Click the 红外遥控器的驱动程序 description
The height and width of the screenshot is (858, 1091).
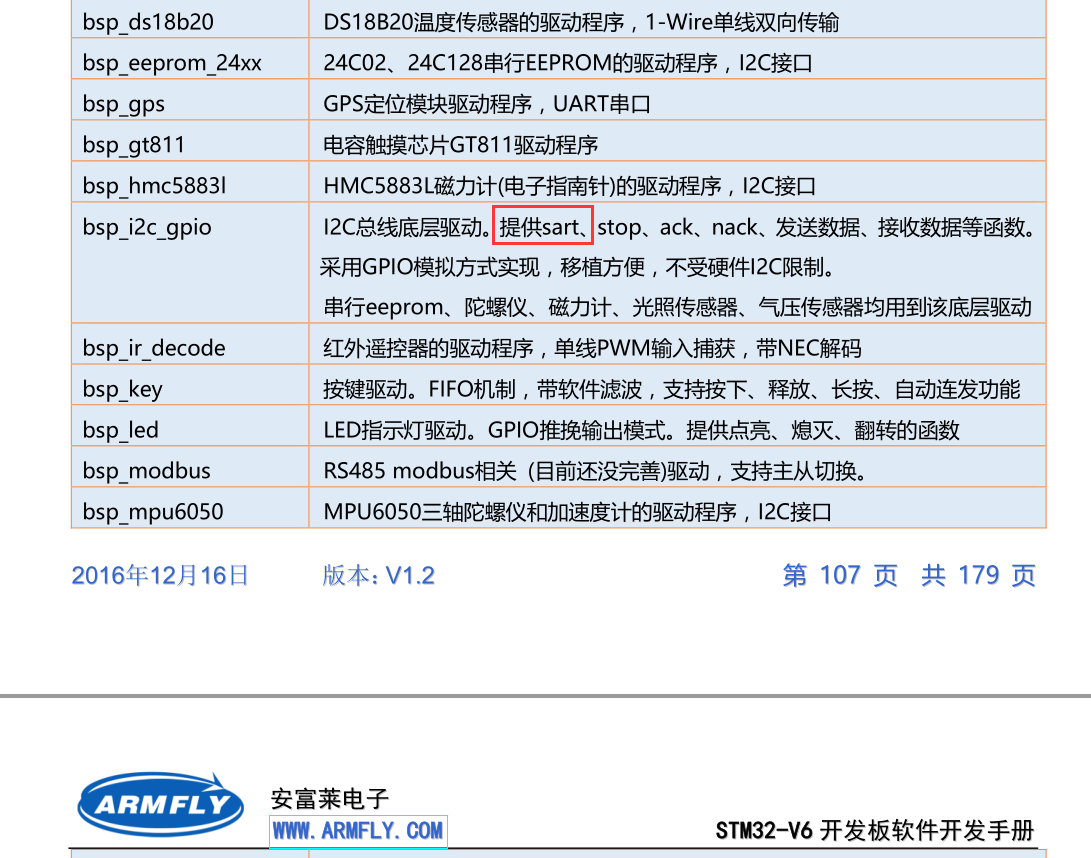[x=592, y=349]
